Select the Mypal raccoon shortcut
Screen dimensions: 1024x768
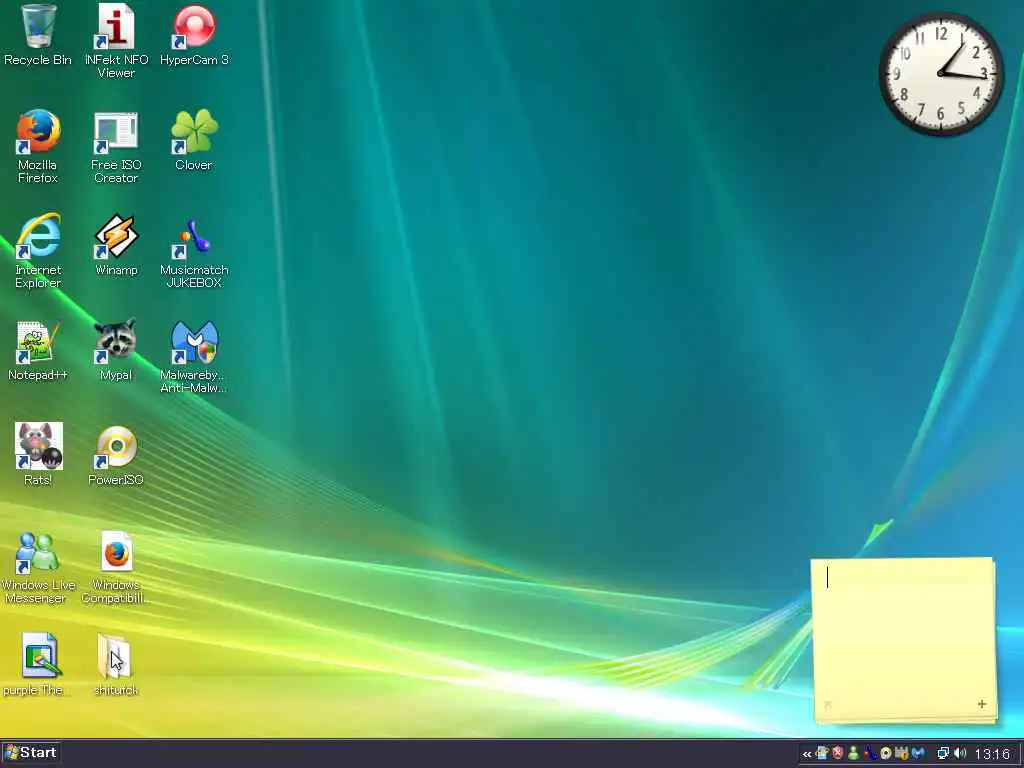click(x=116, y=350)
